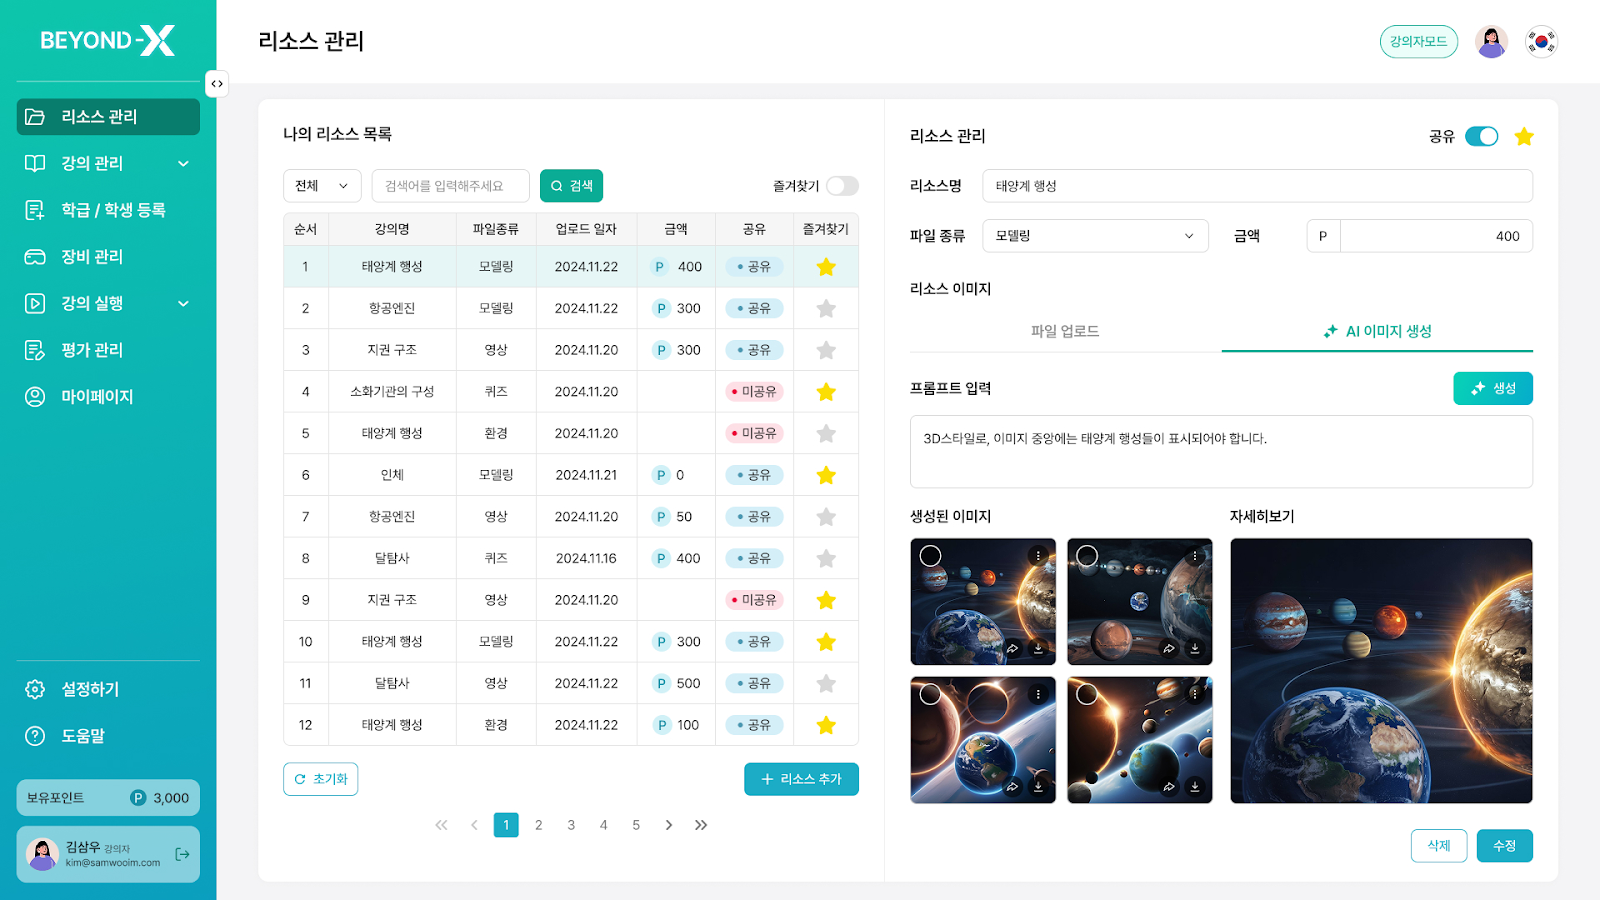Select the circle on the first generated image
1600x900 pixels.
tap(930, 556)
